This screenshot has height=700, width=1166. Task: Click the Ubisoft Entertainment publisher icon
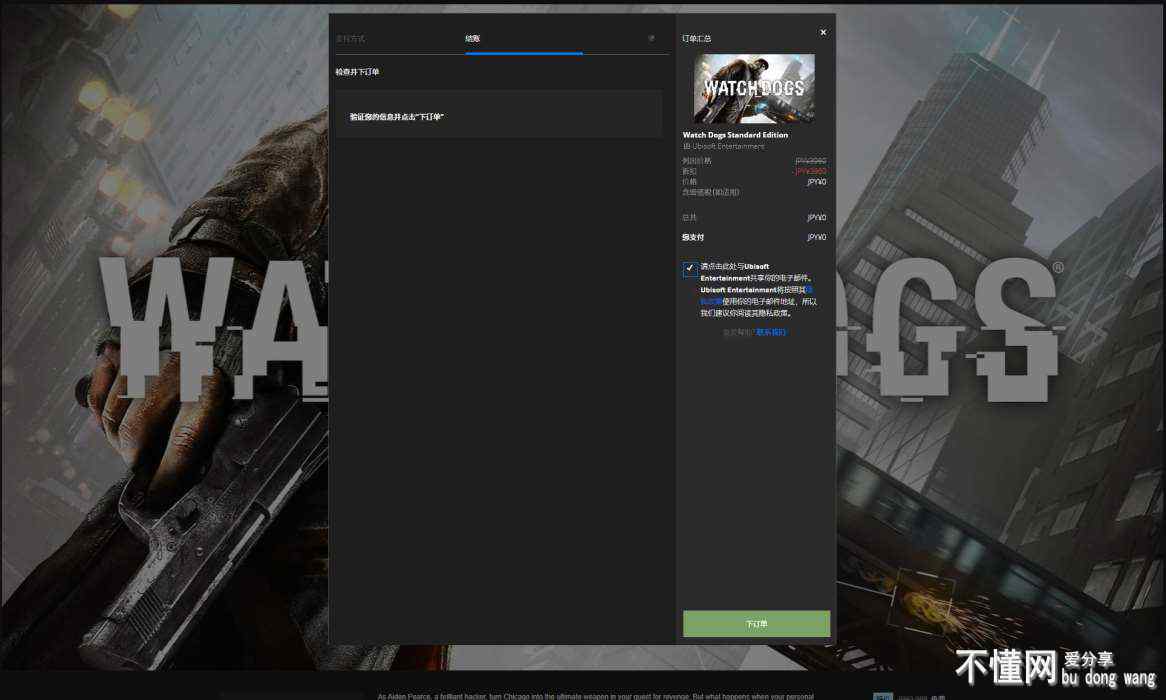tap(687, 147)
